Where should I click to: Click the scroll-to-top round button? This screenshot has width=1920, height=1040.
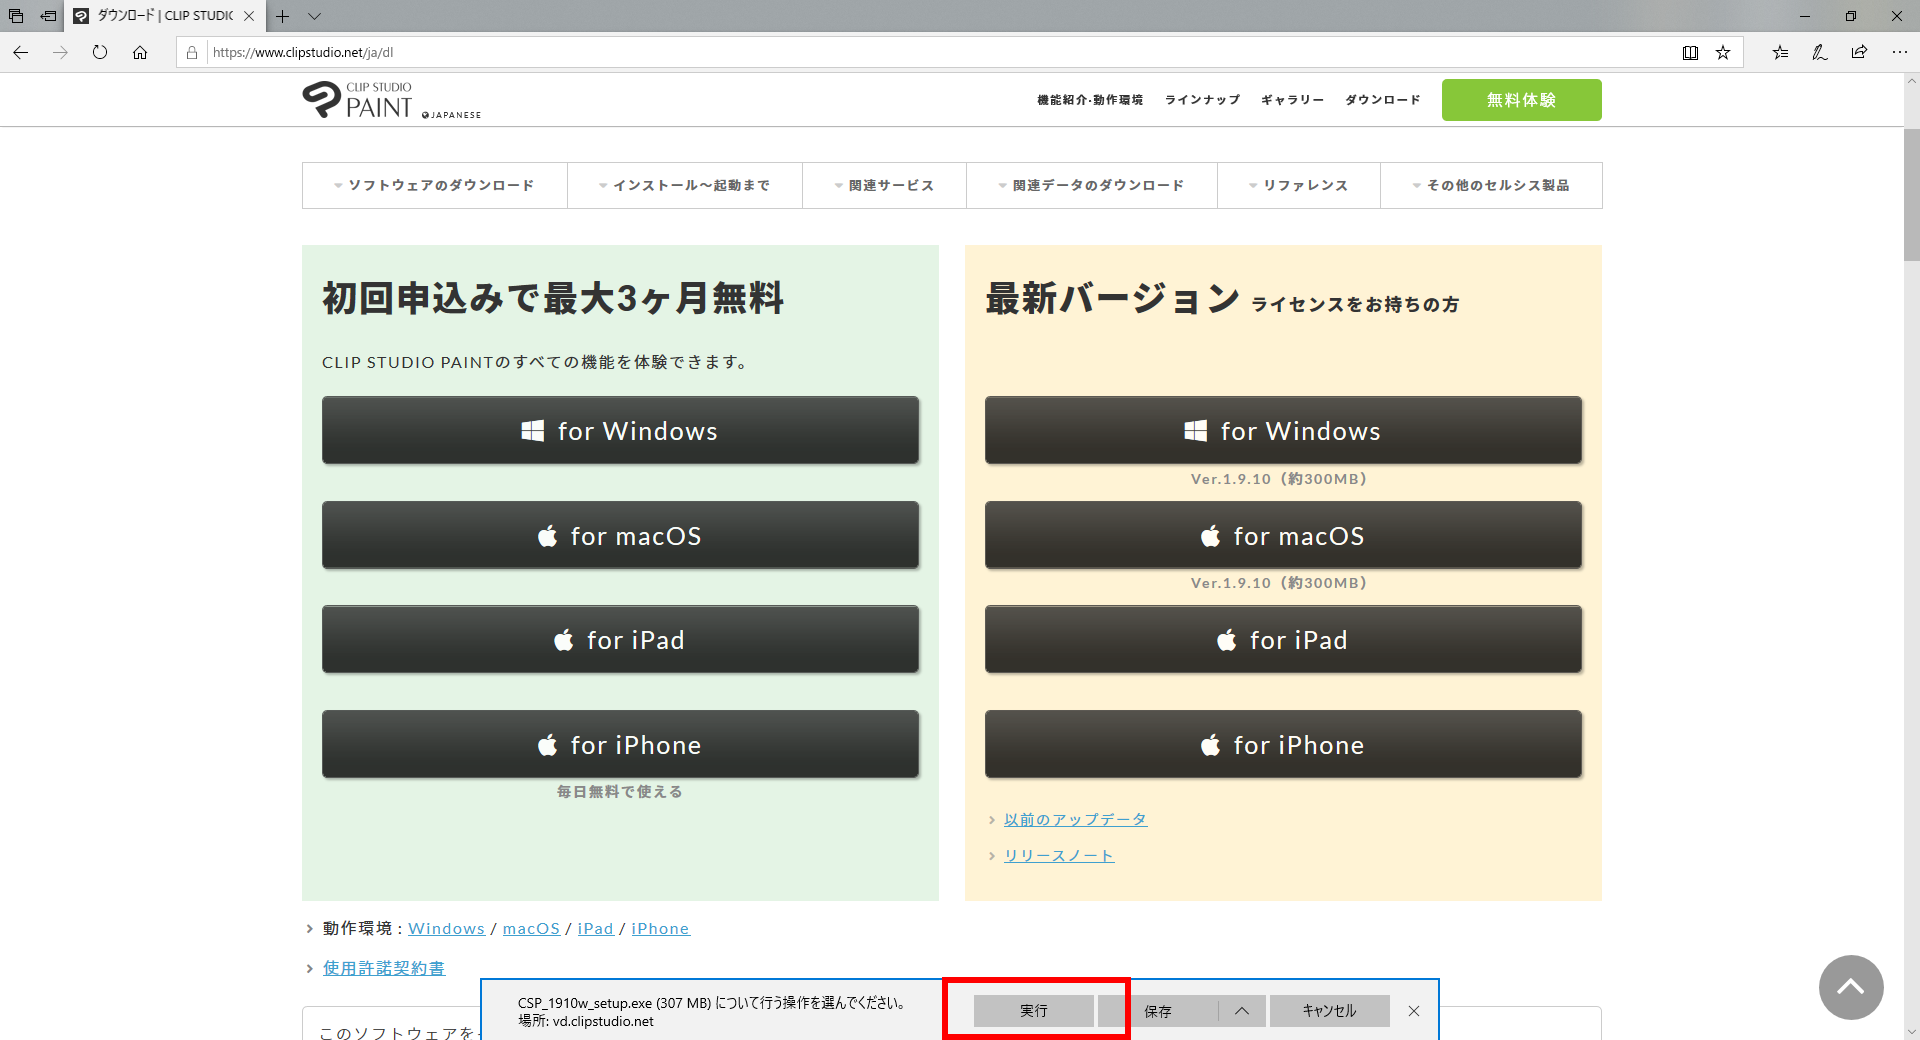[1851, 987]
